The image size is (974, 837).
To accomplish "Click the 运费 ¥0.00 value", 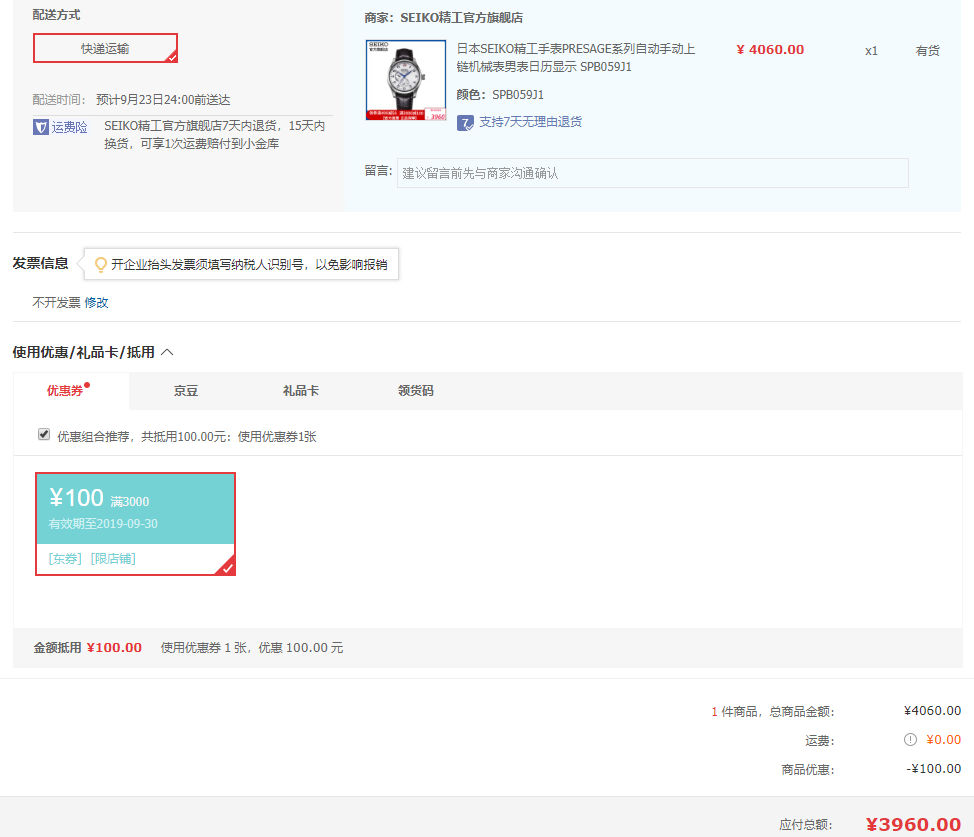I will (944, 739).
